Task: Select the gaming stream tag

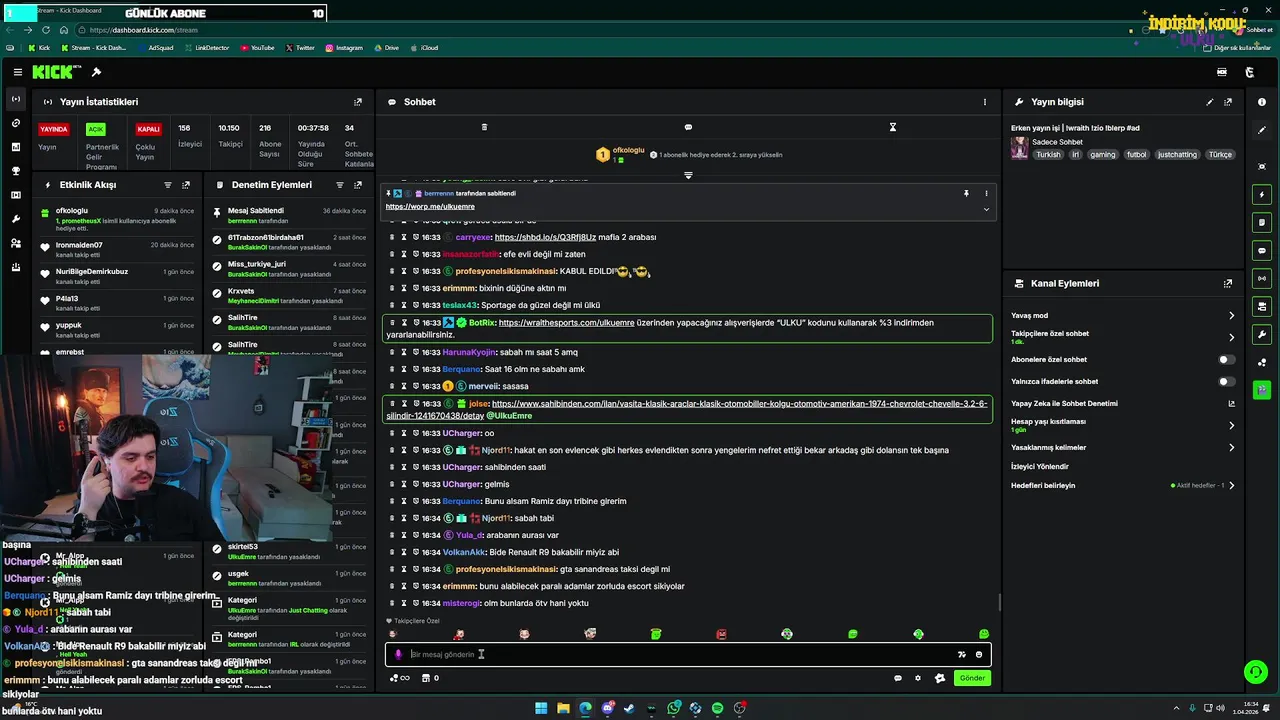Action: tap(1103, 155)
